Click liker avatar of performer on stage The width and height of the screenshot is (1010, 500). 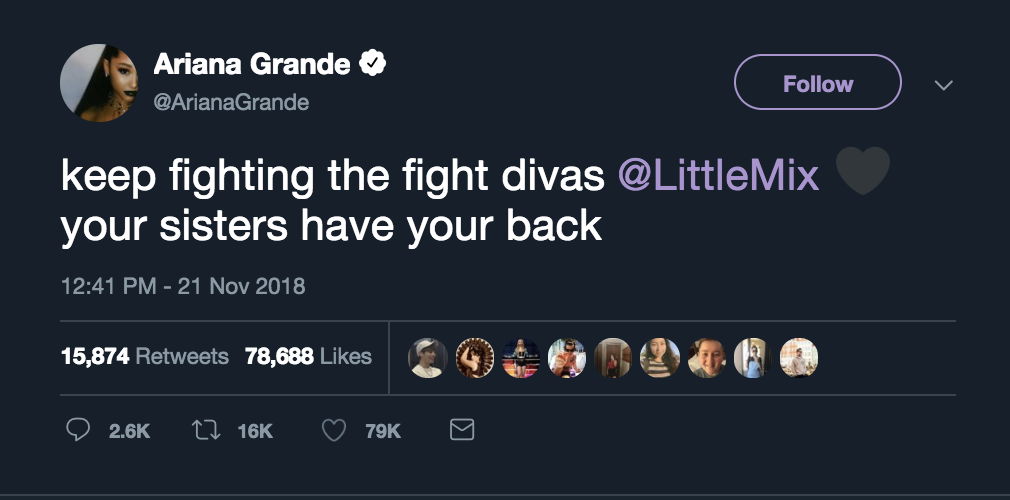(x=520, y=357)
